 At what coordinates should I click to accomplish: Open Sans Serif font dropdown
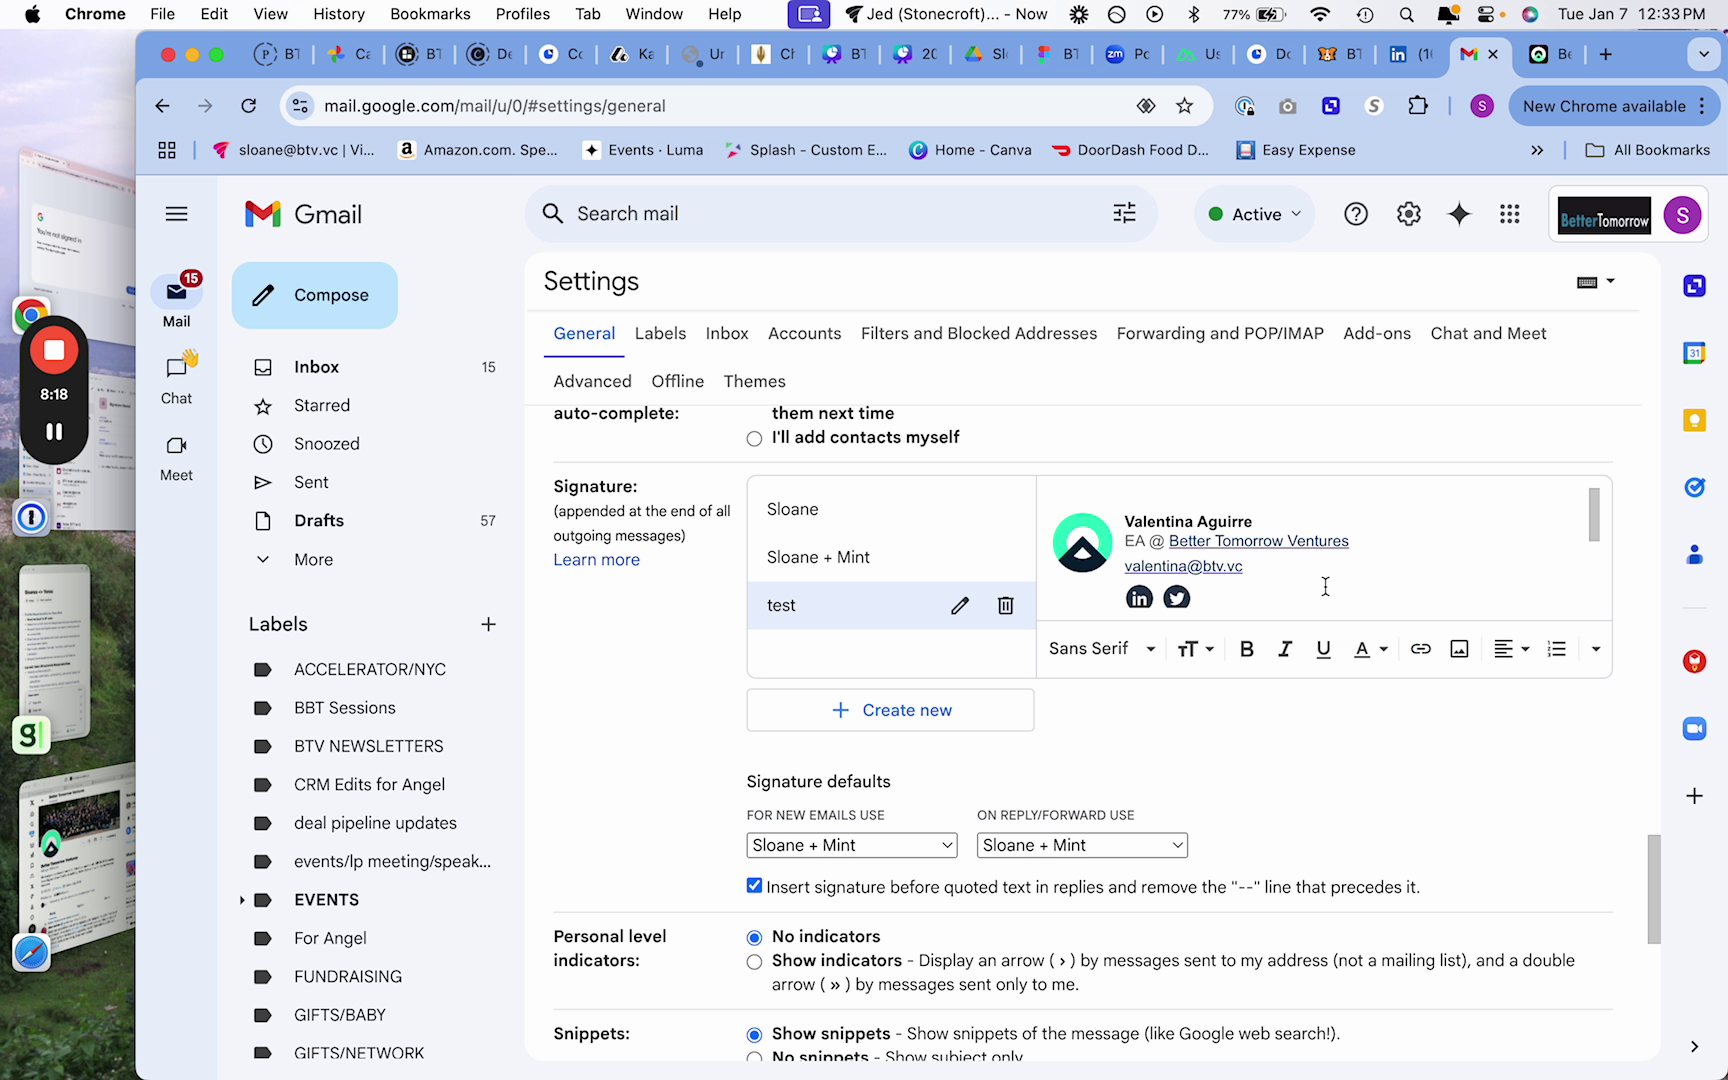1102,649
